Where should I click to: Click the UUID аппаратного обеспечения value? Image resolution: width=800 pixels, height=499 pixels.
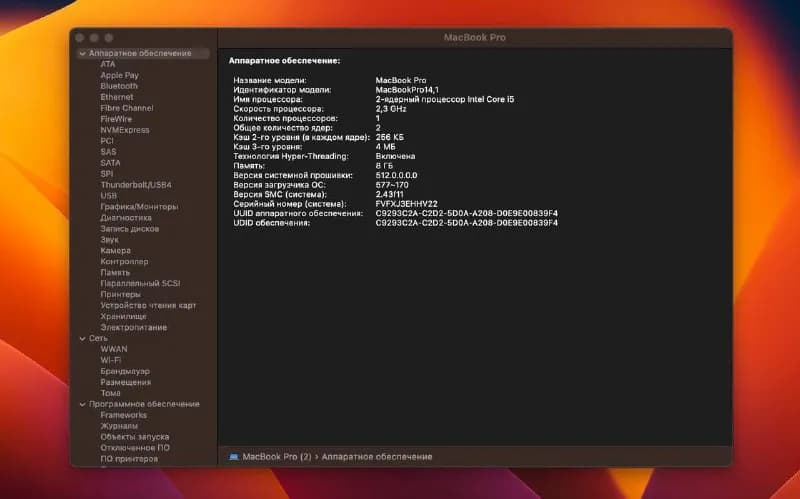(x=466, y=214)
